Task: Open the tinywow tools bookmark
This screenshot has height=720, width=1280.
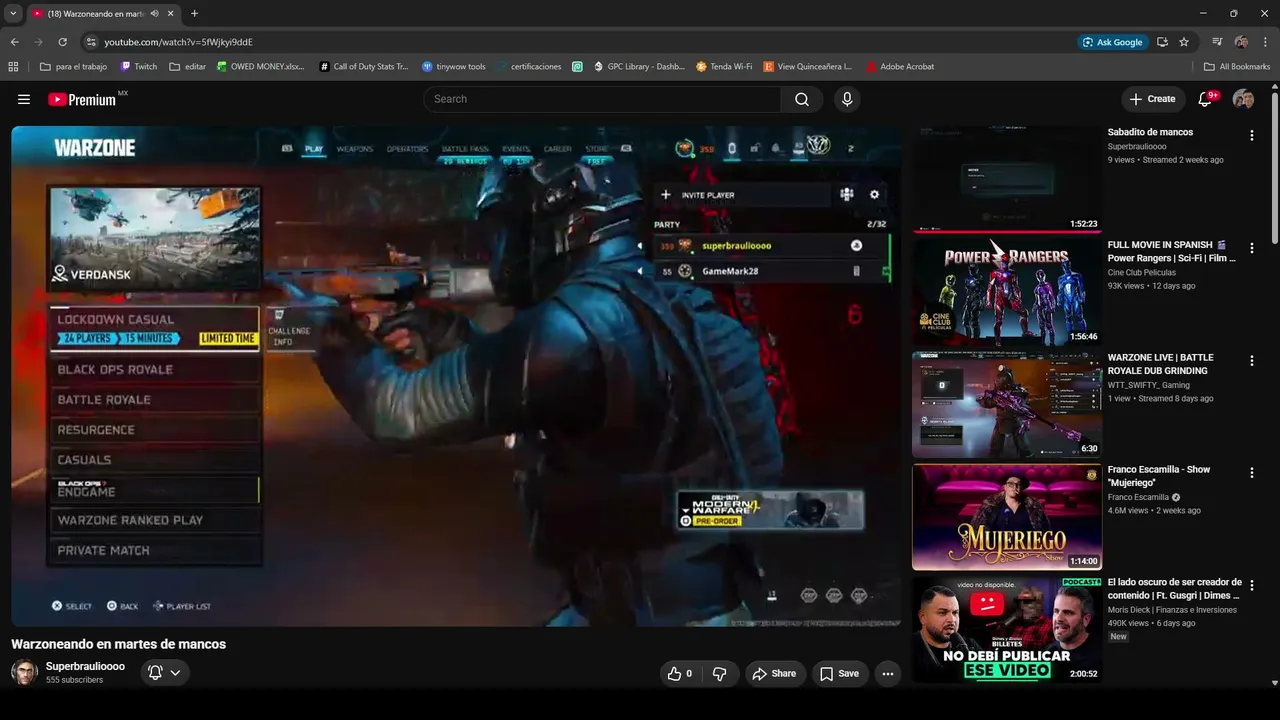Action: [453, 67]
